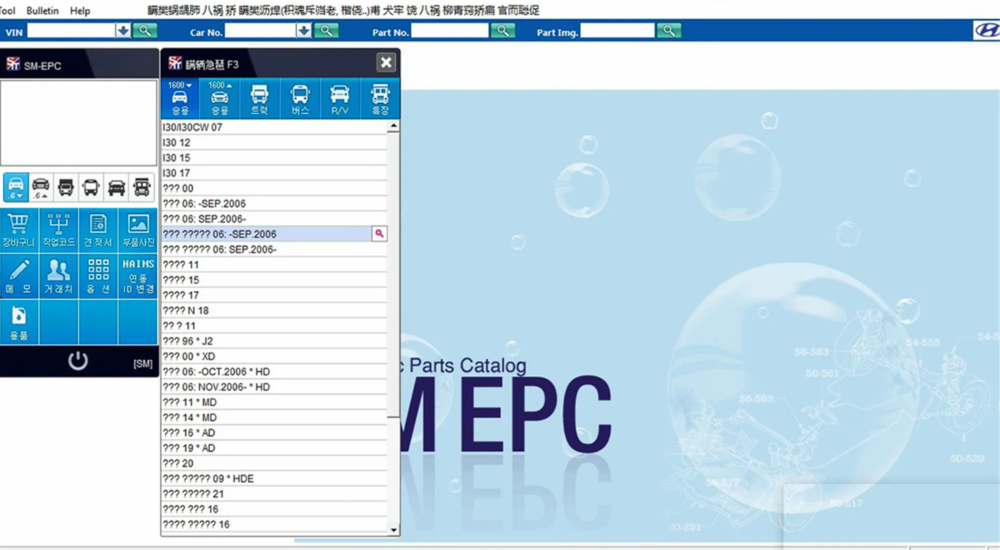Screen dimensions: 1000x550
Task: Select '??? 11 * MD' row
Action: pos(274,403)
